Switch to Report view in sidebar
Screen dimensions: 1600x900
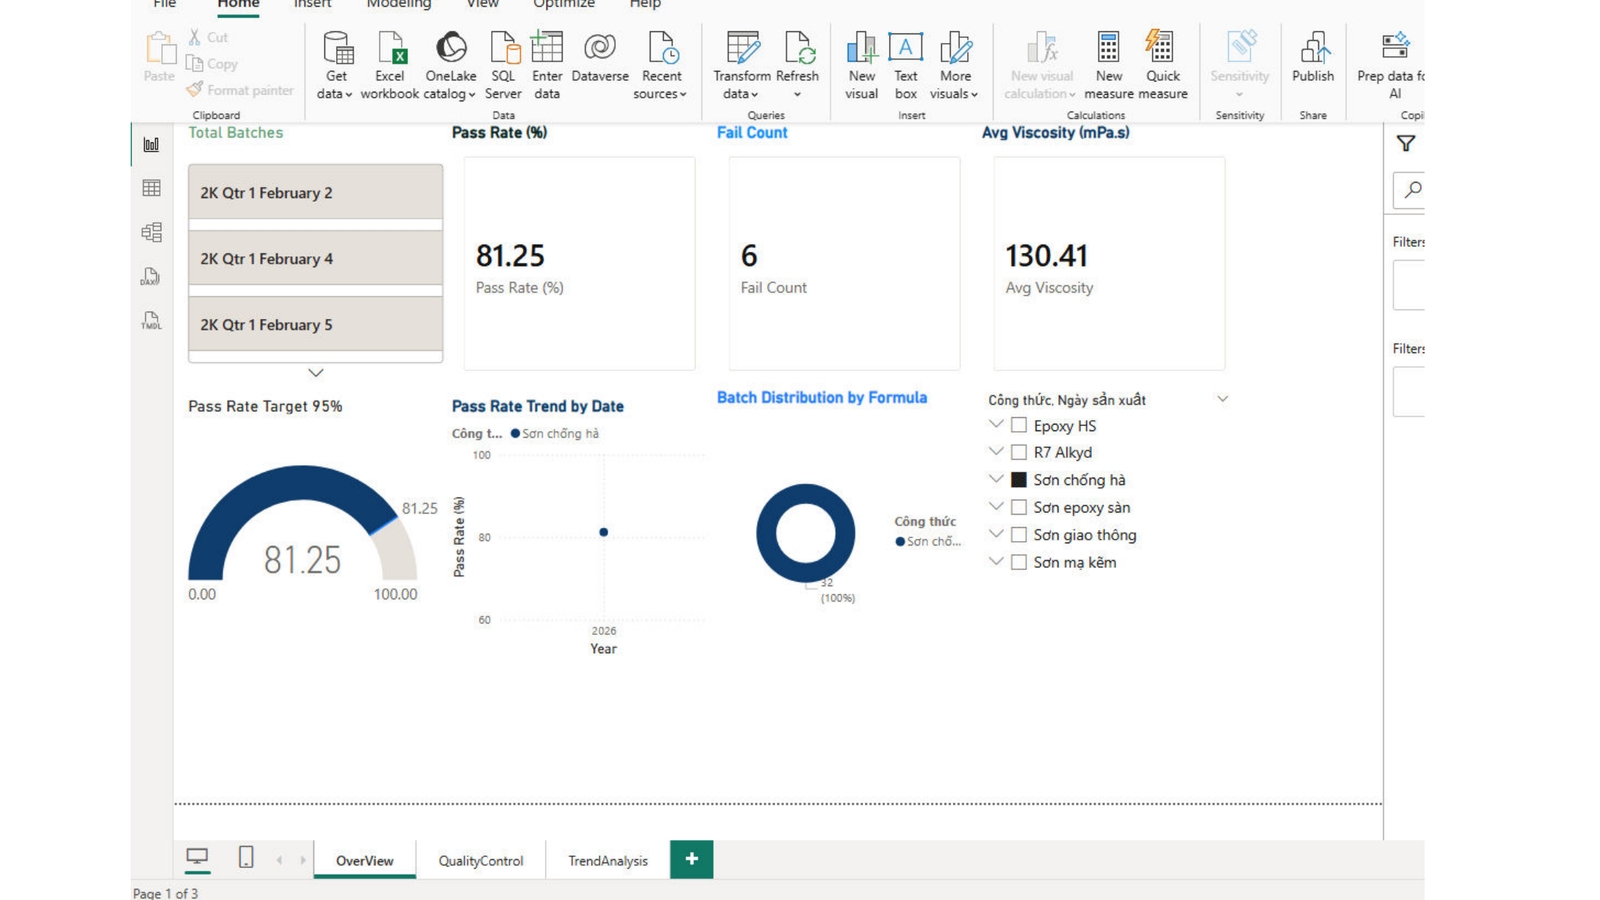(x=151, y=145)
